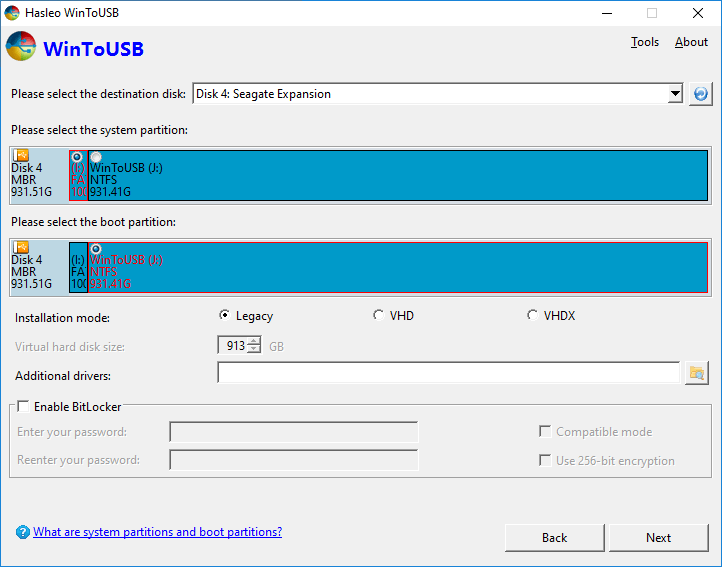Click the WinToUSB logo icon
The image size is (722, 567).
(x=22, y=47)
